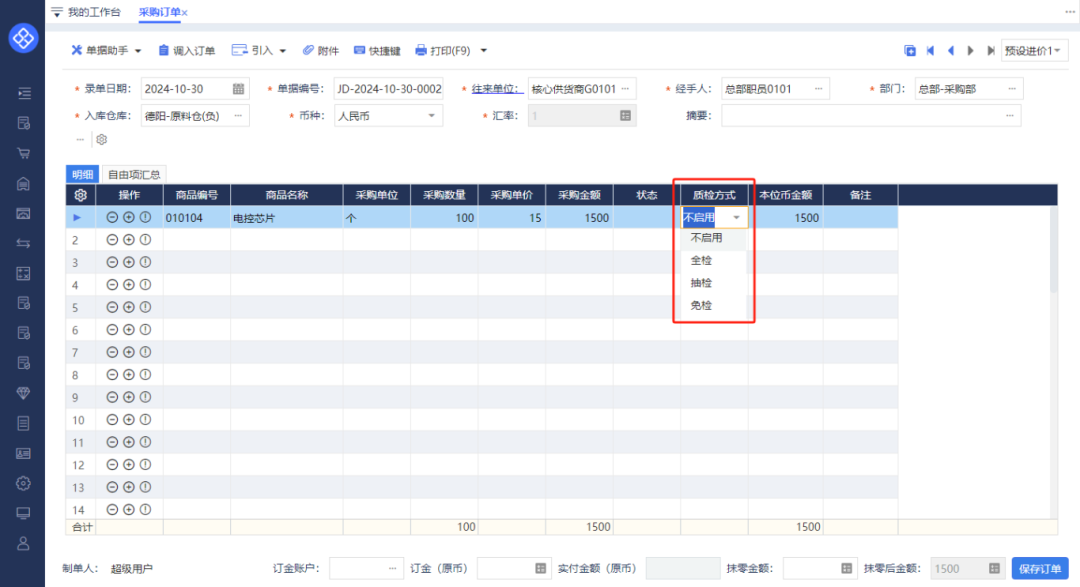The width and height of the screenshot is (1080, 587).
Task: Click the 采购数量 column header
Action: (444, 195)
